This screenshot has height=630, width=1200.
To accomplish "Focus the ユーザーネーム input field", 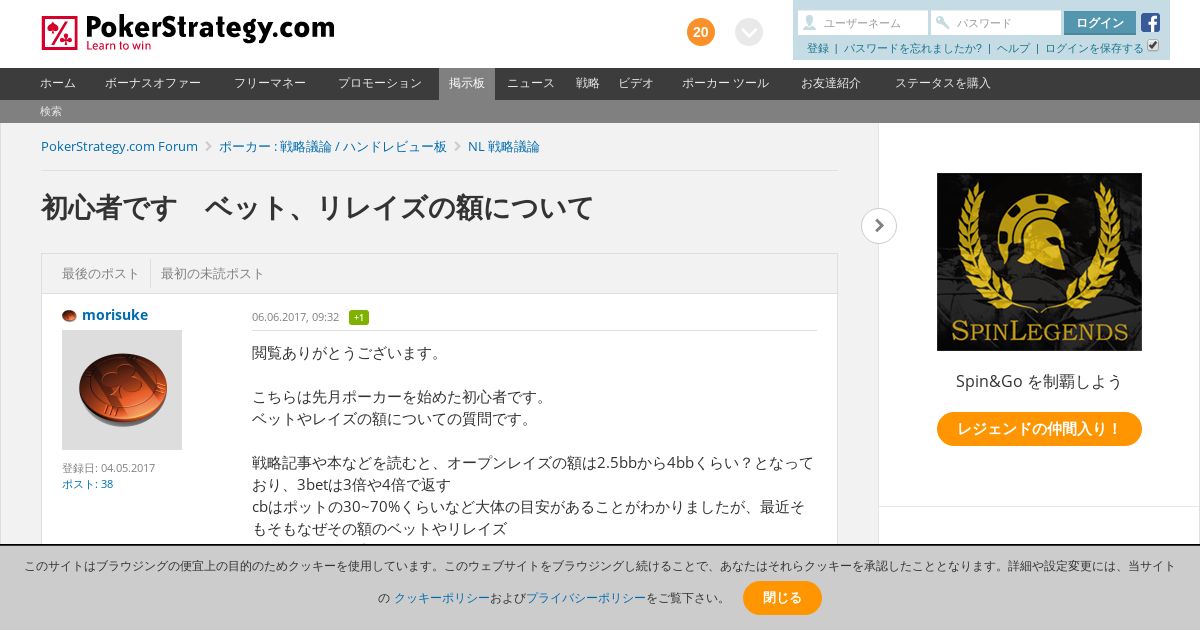I will click(863, 23).
